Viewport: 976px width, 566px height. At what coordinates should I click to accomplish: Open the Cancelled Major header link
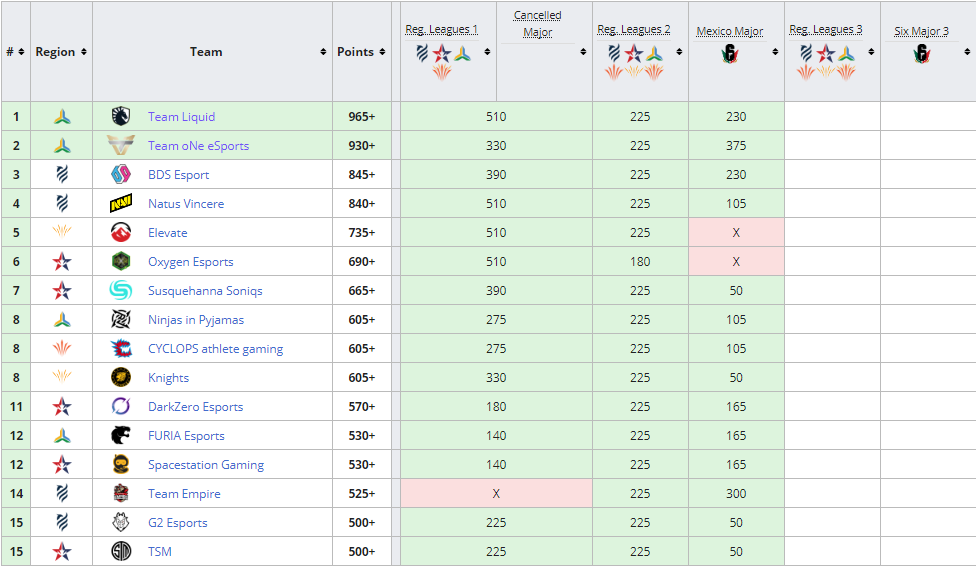(x=538, y=24)
